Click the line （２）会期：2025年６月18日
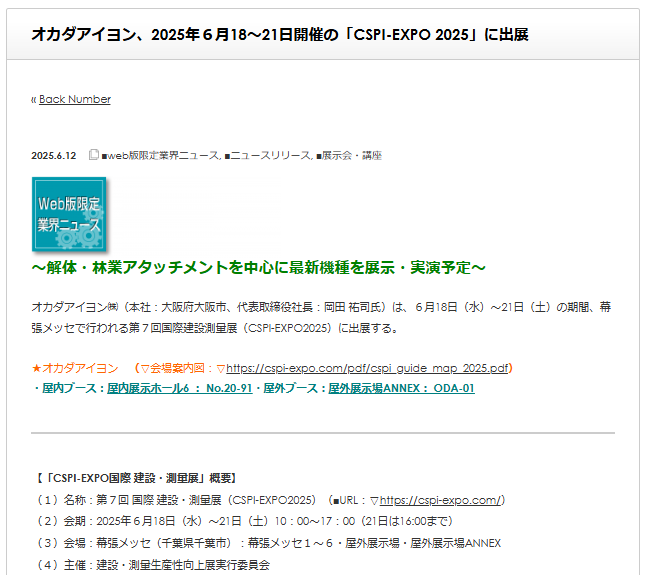This screenshot has width=646, height=575. point(245,521)
